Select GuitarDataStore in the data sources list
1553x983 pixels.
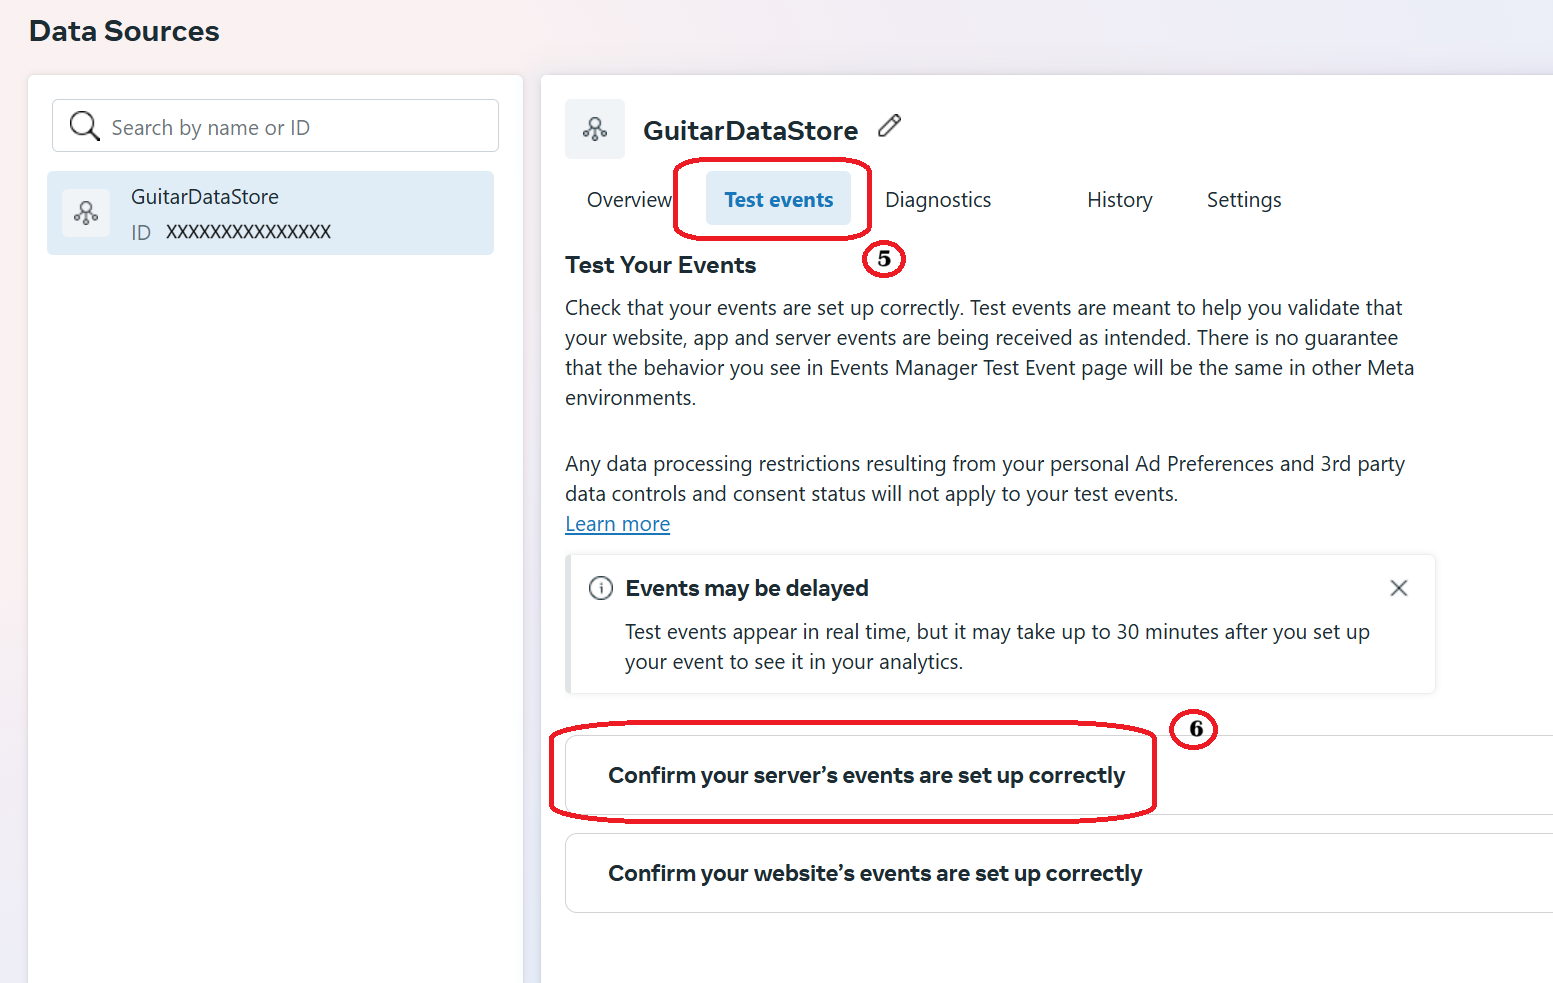click(x=270, y=213)
